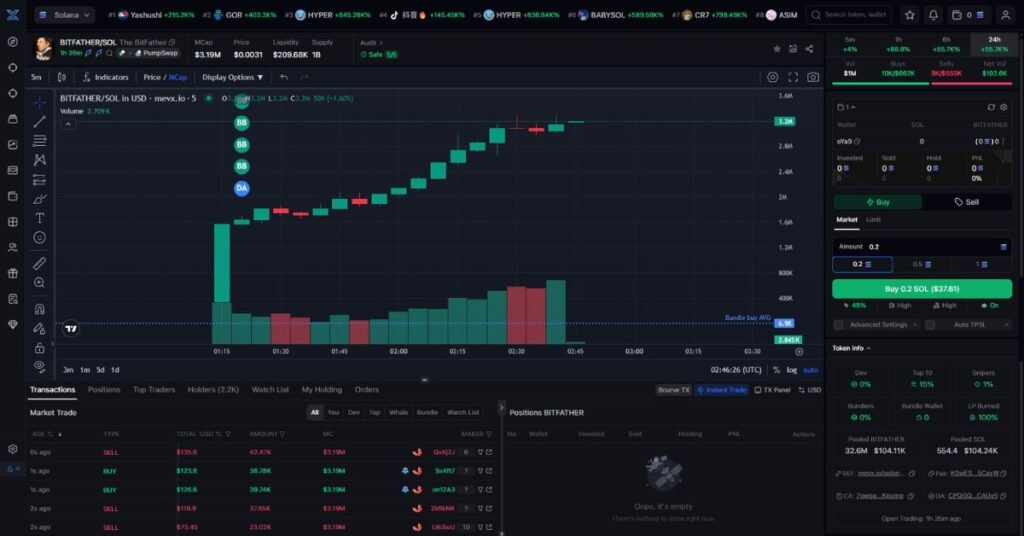The width and height of the screenshot is (1024, 536).
Task: Enter fullscreen chart mode
Action: (x=793, y=77)
